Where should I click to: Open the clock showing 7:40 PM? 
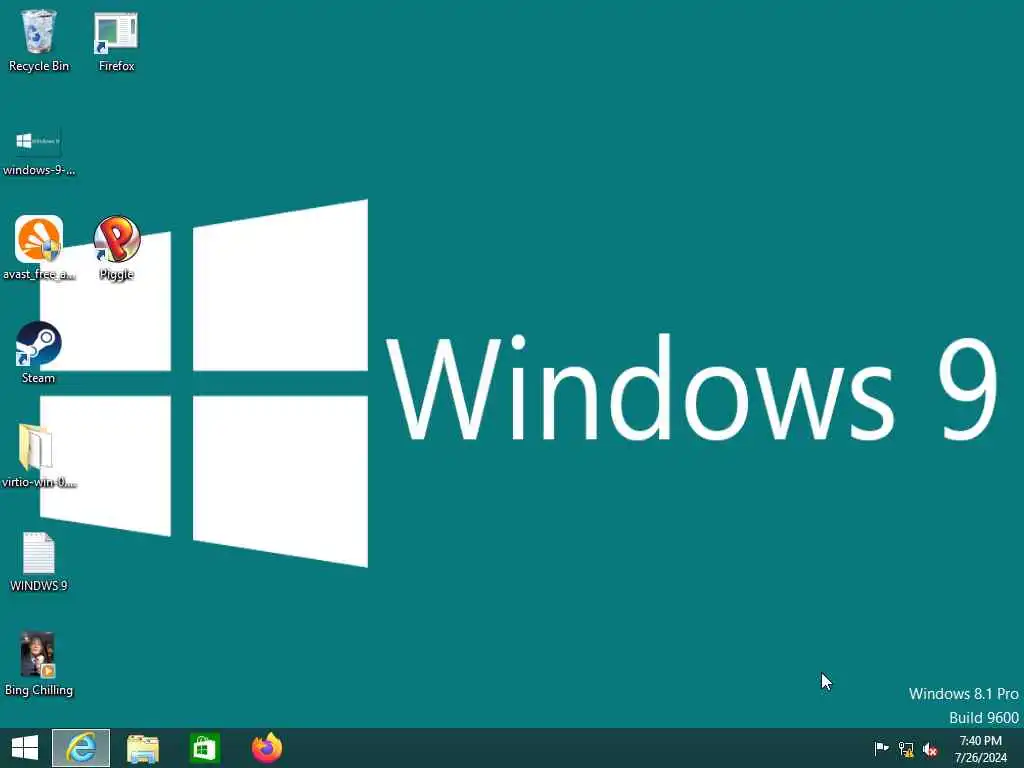[980, 749]
